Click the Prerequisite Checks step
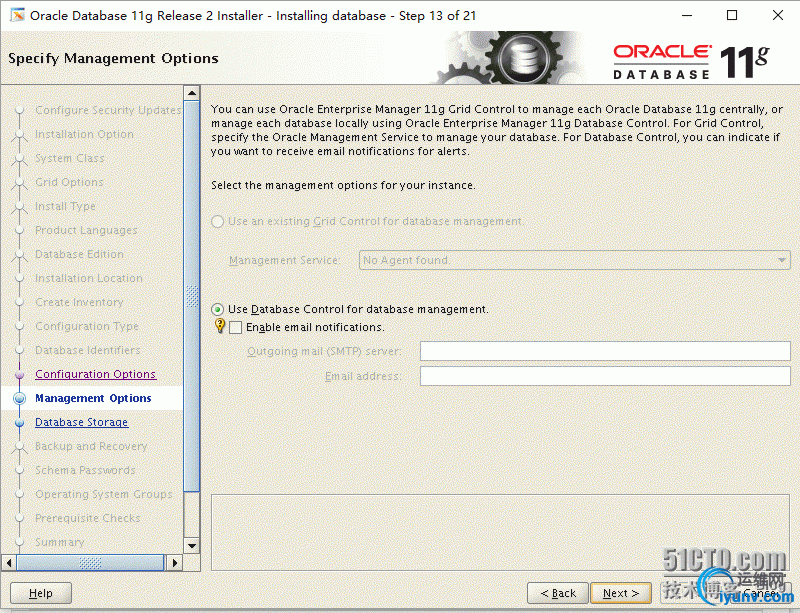This screenshot has width=800, height=613. pyautogui.click(x=87, y=518)
